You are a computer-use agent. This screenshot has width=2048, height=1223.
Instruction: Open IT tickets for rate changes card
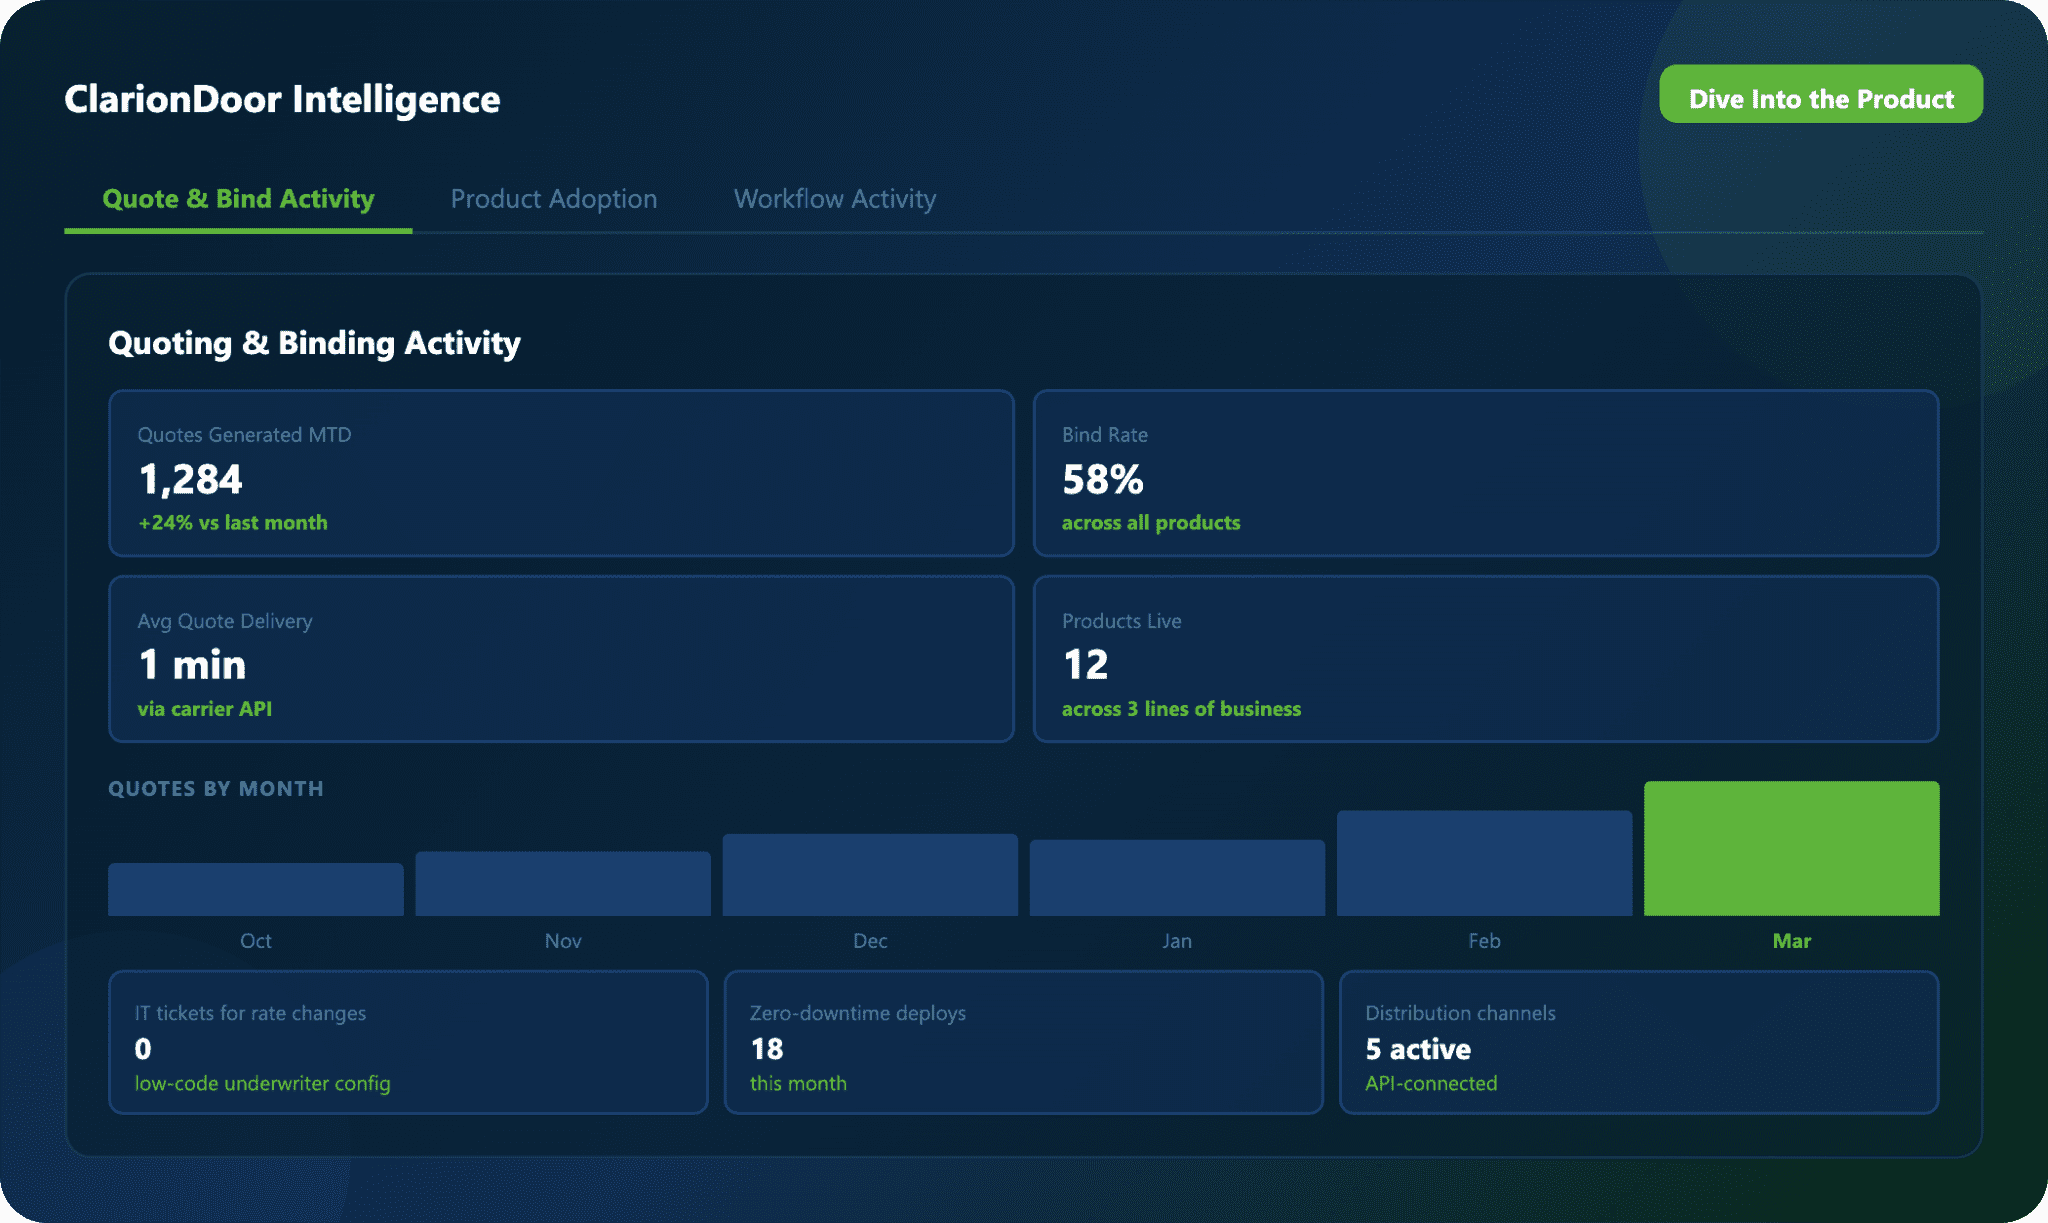click(x=408, y=1042)
